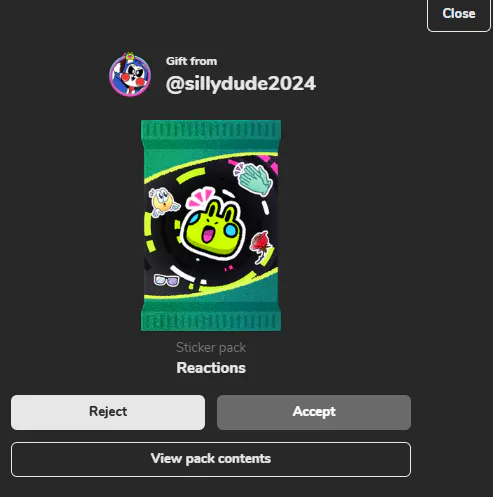Close the gift dialog
493x497 pixels.
pos(459,14)
